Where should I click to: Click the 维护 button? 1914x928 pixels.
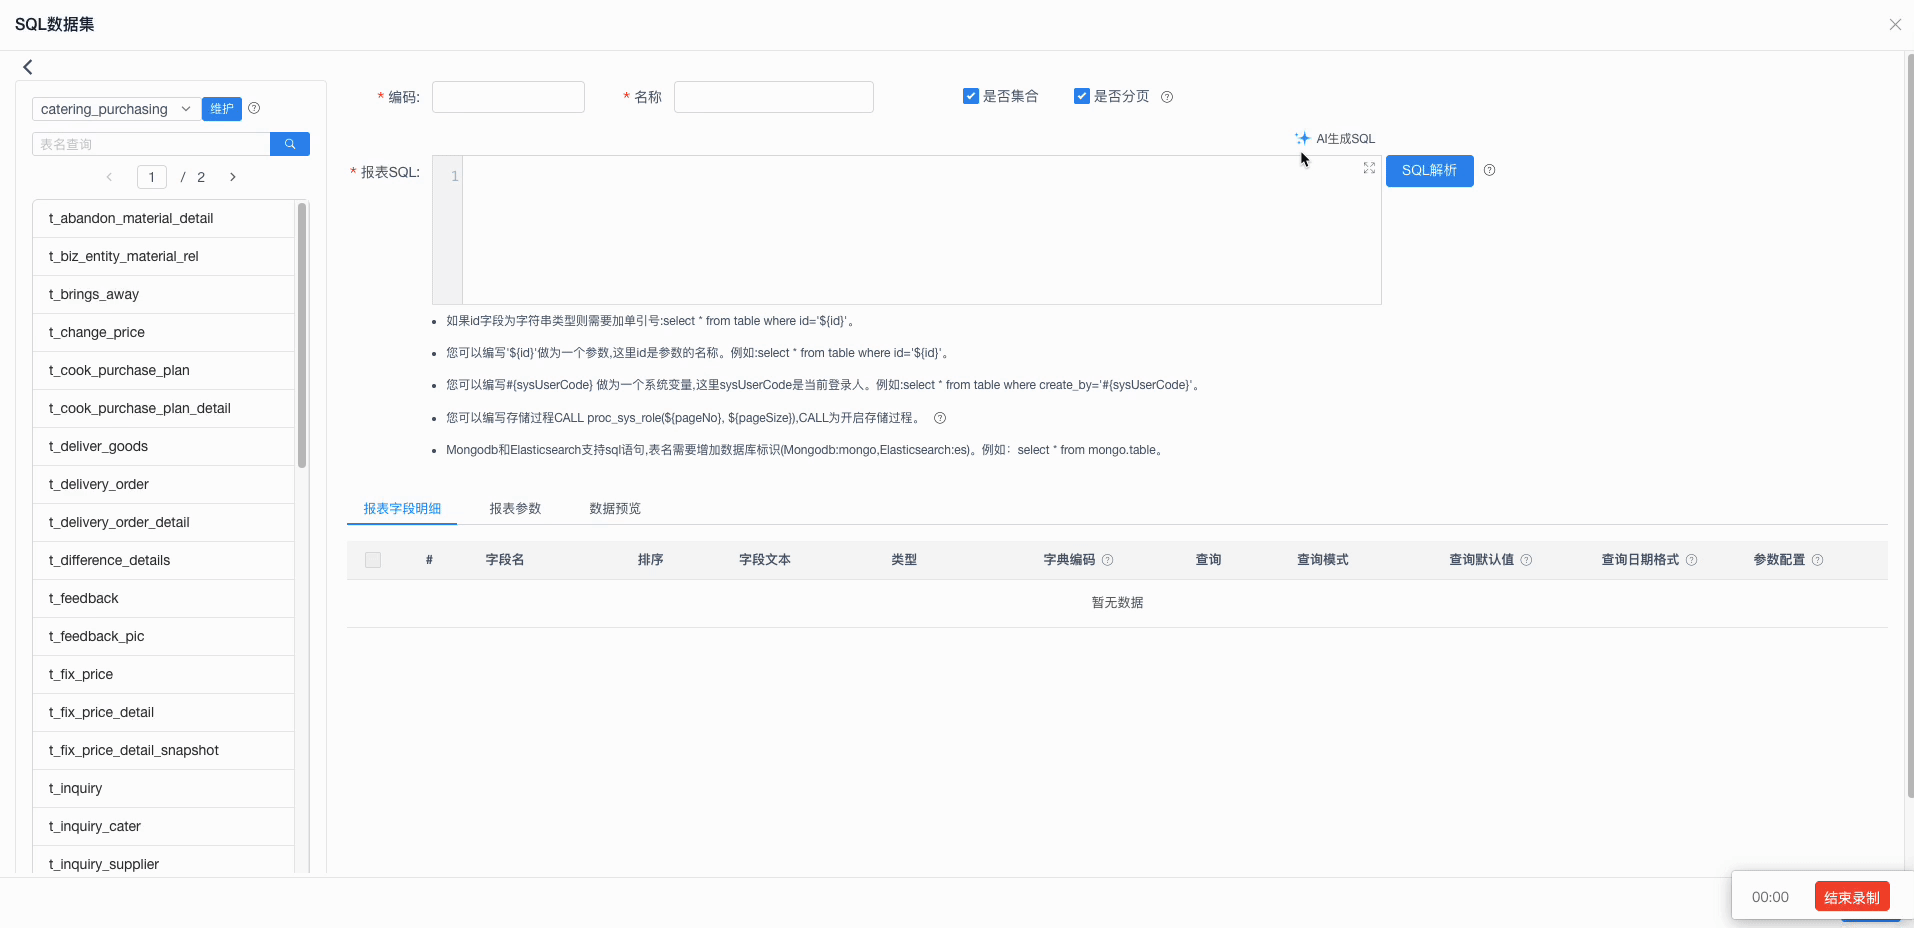click(x=222, y=109)
